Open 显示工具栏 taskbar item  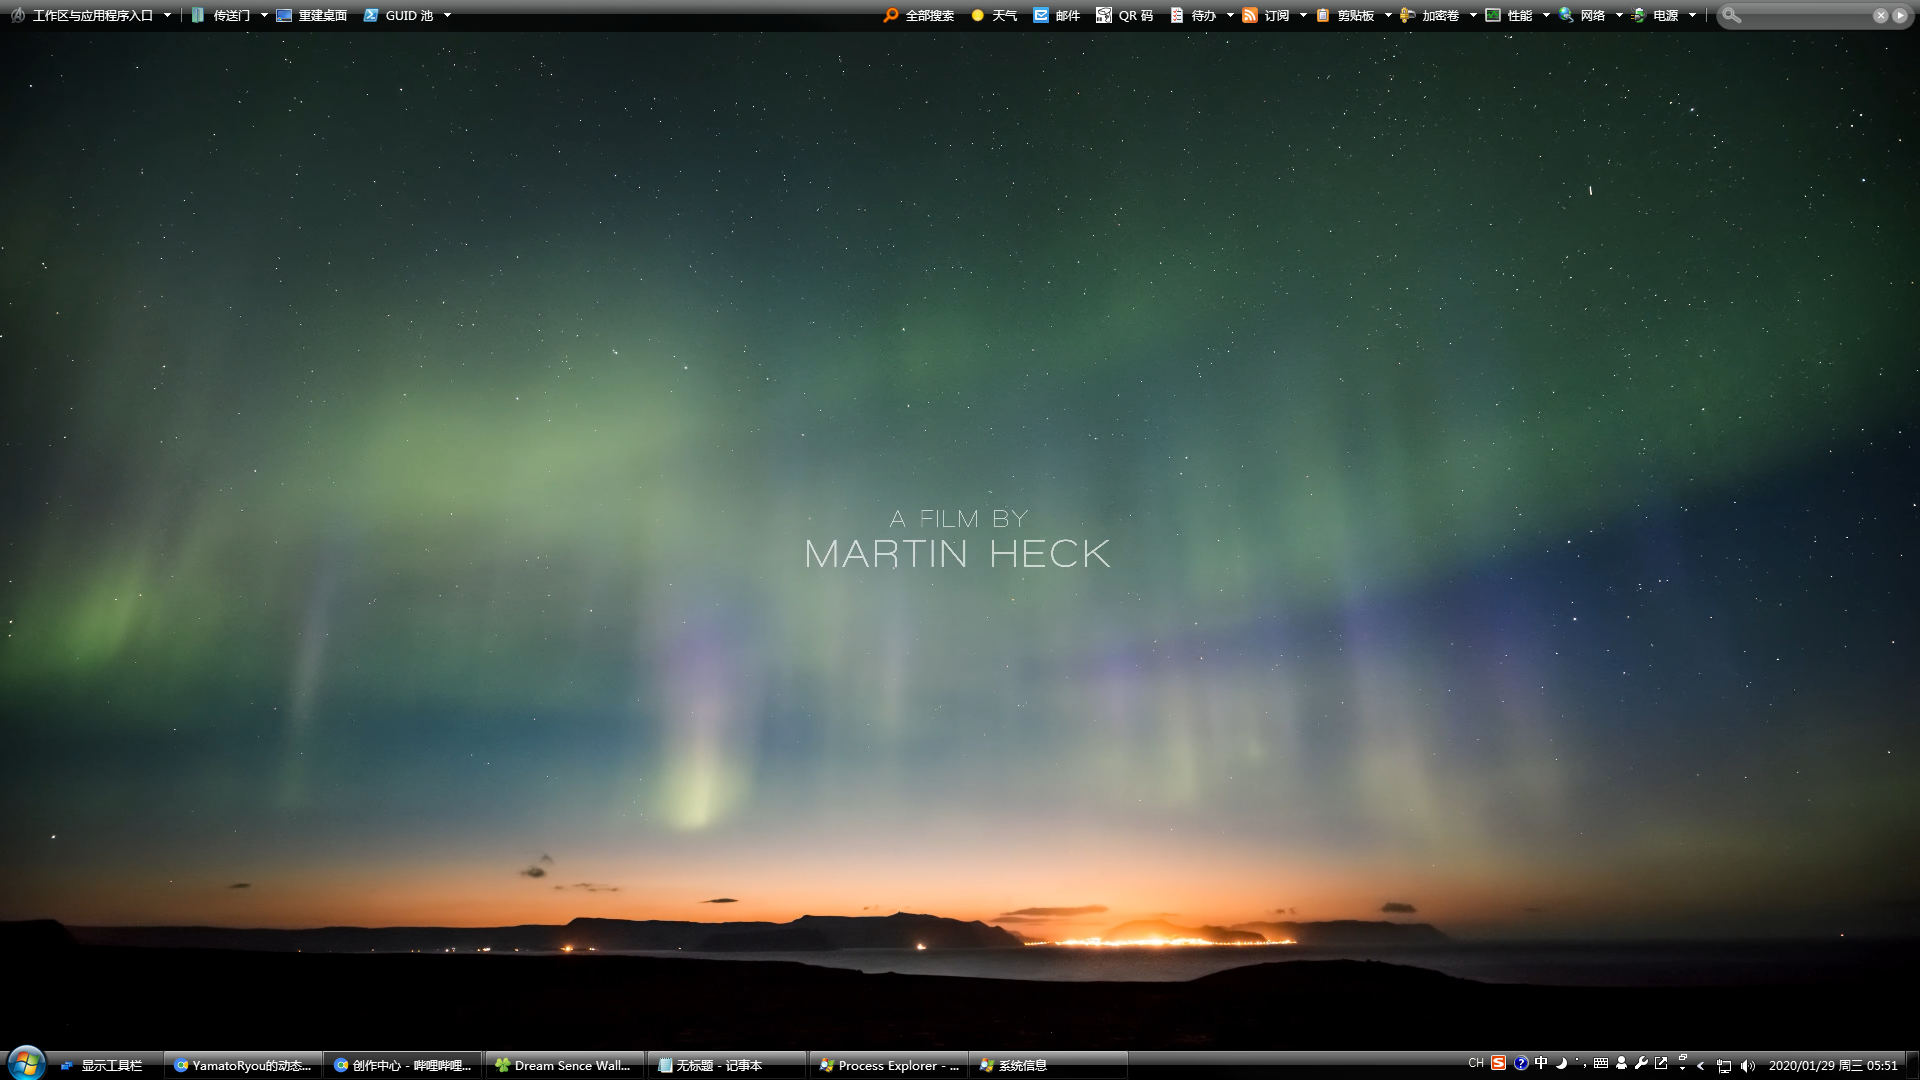(102, 1066)
